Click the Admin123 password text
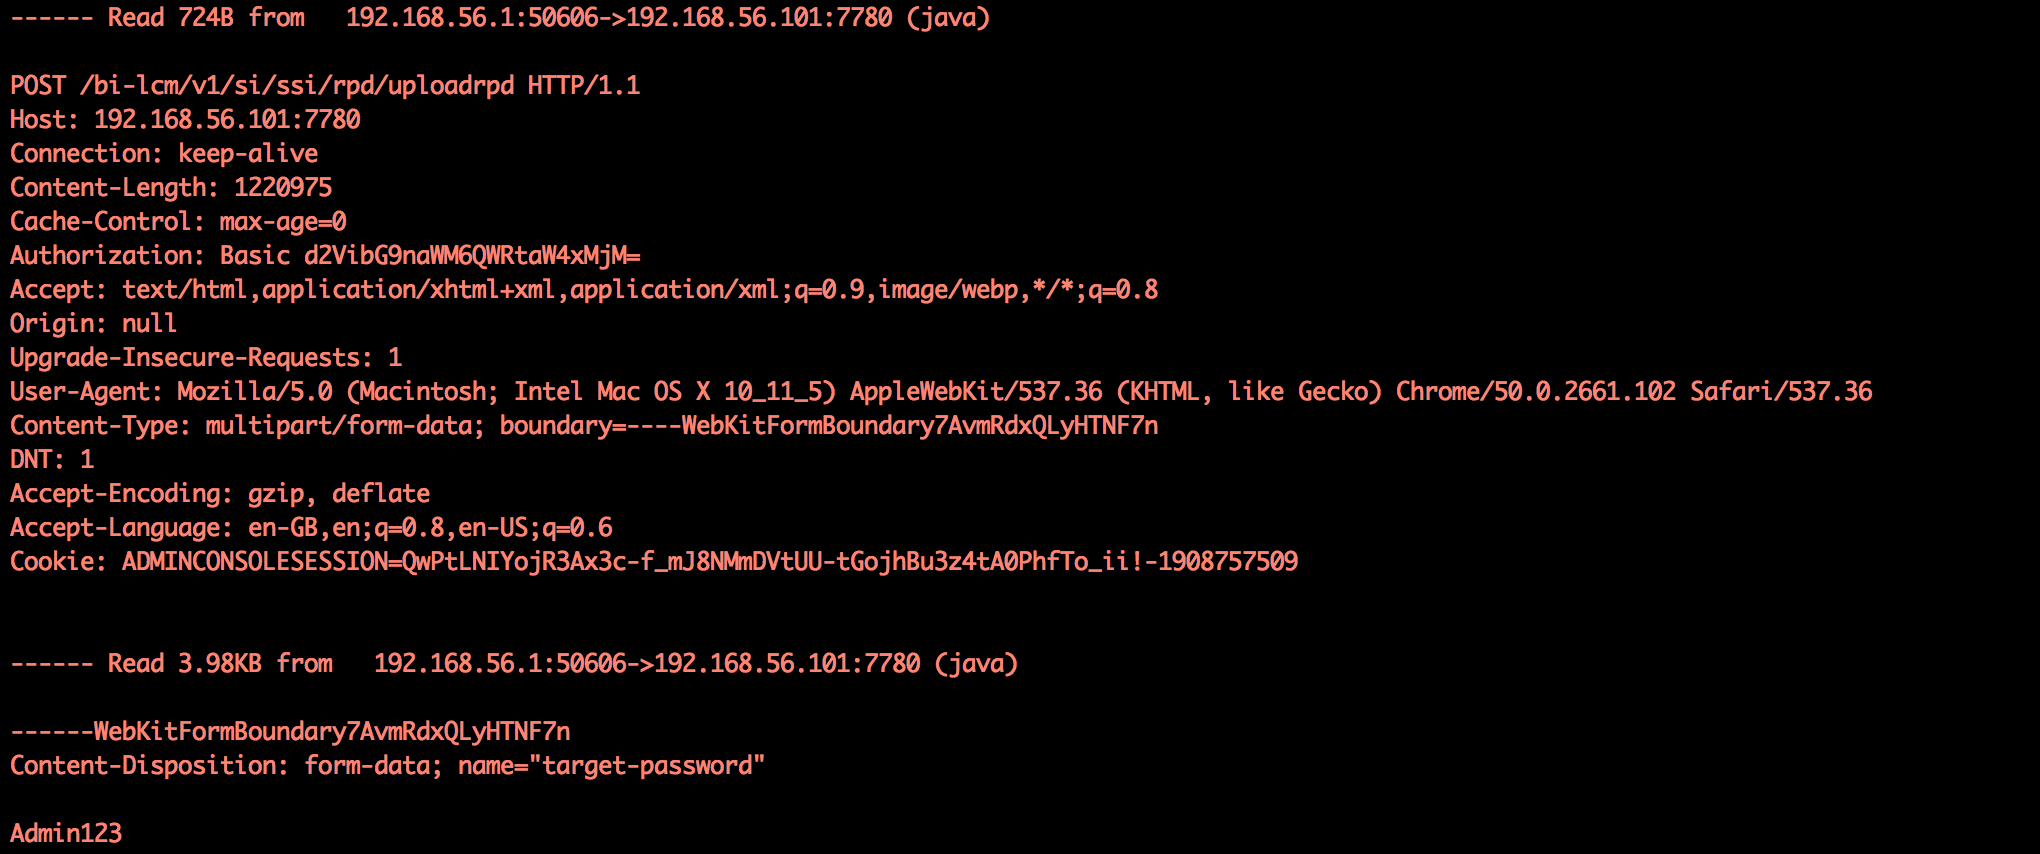 click(x=66, y=833)
